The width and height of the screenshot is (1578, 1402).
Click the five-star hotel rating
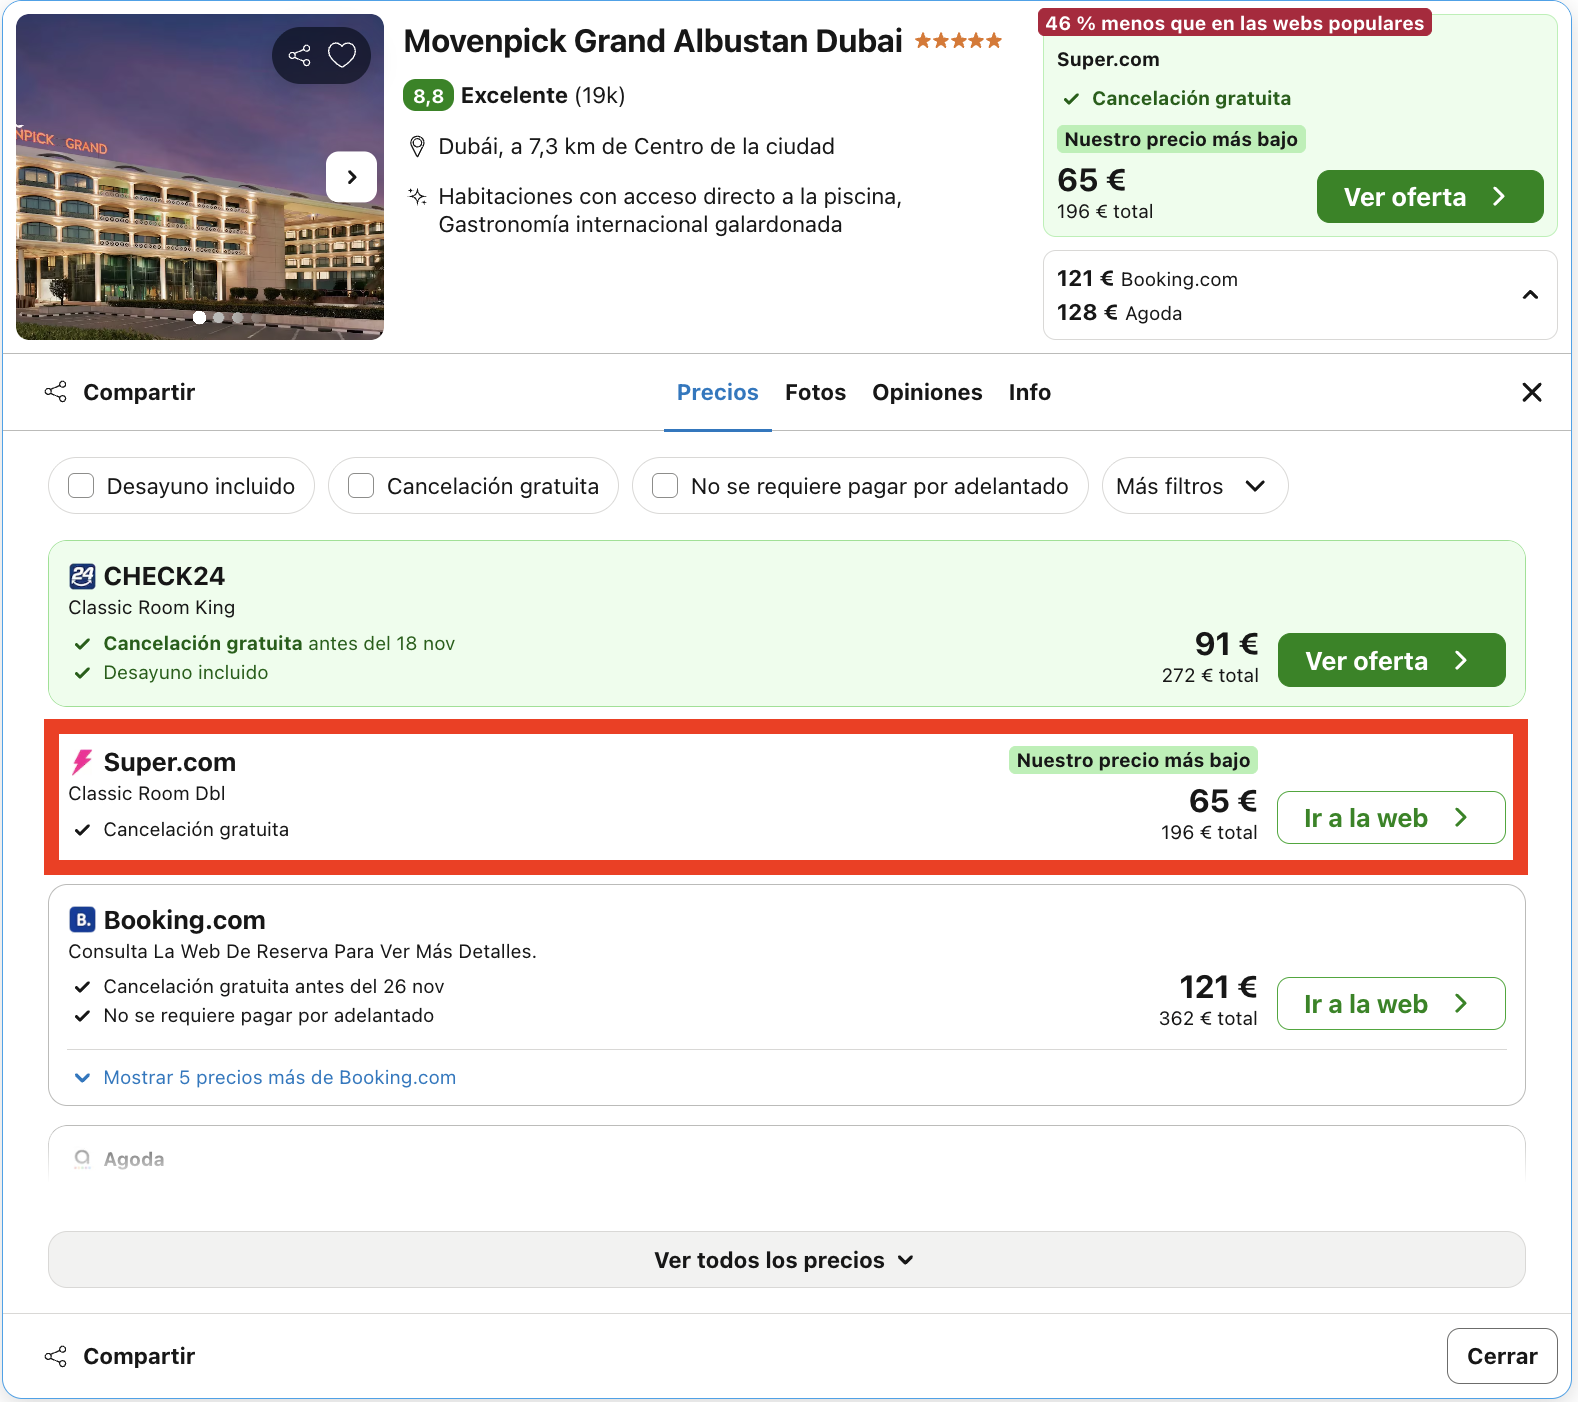[x=958, y=41]
